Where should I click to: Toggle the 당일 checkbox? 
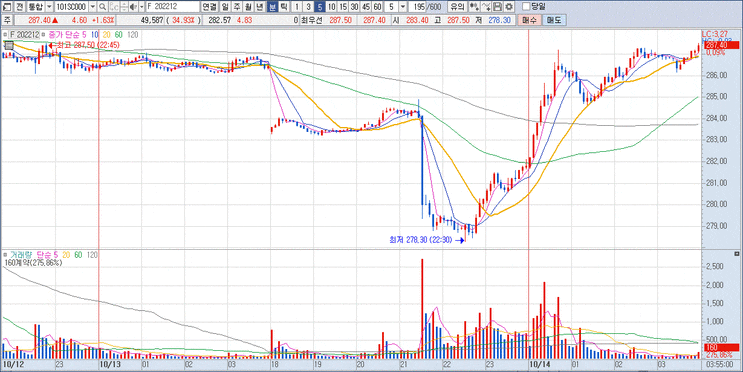click(x=526, y=7)
